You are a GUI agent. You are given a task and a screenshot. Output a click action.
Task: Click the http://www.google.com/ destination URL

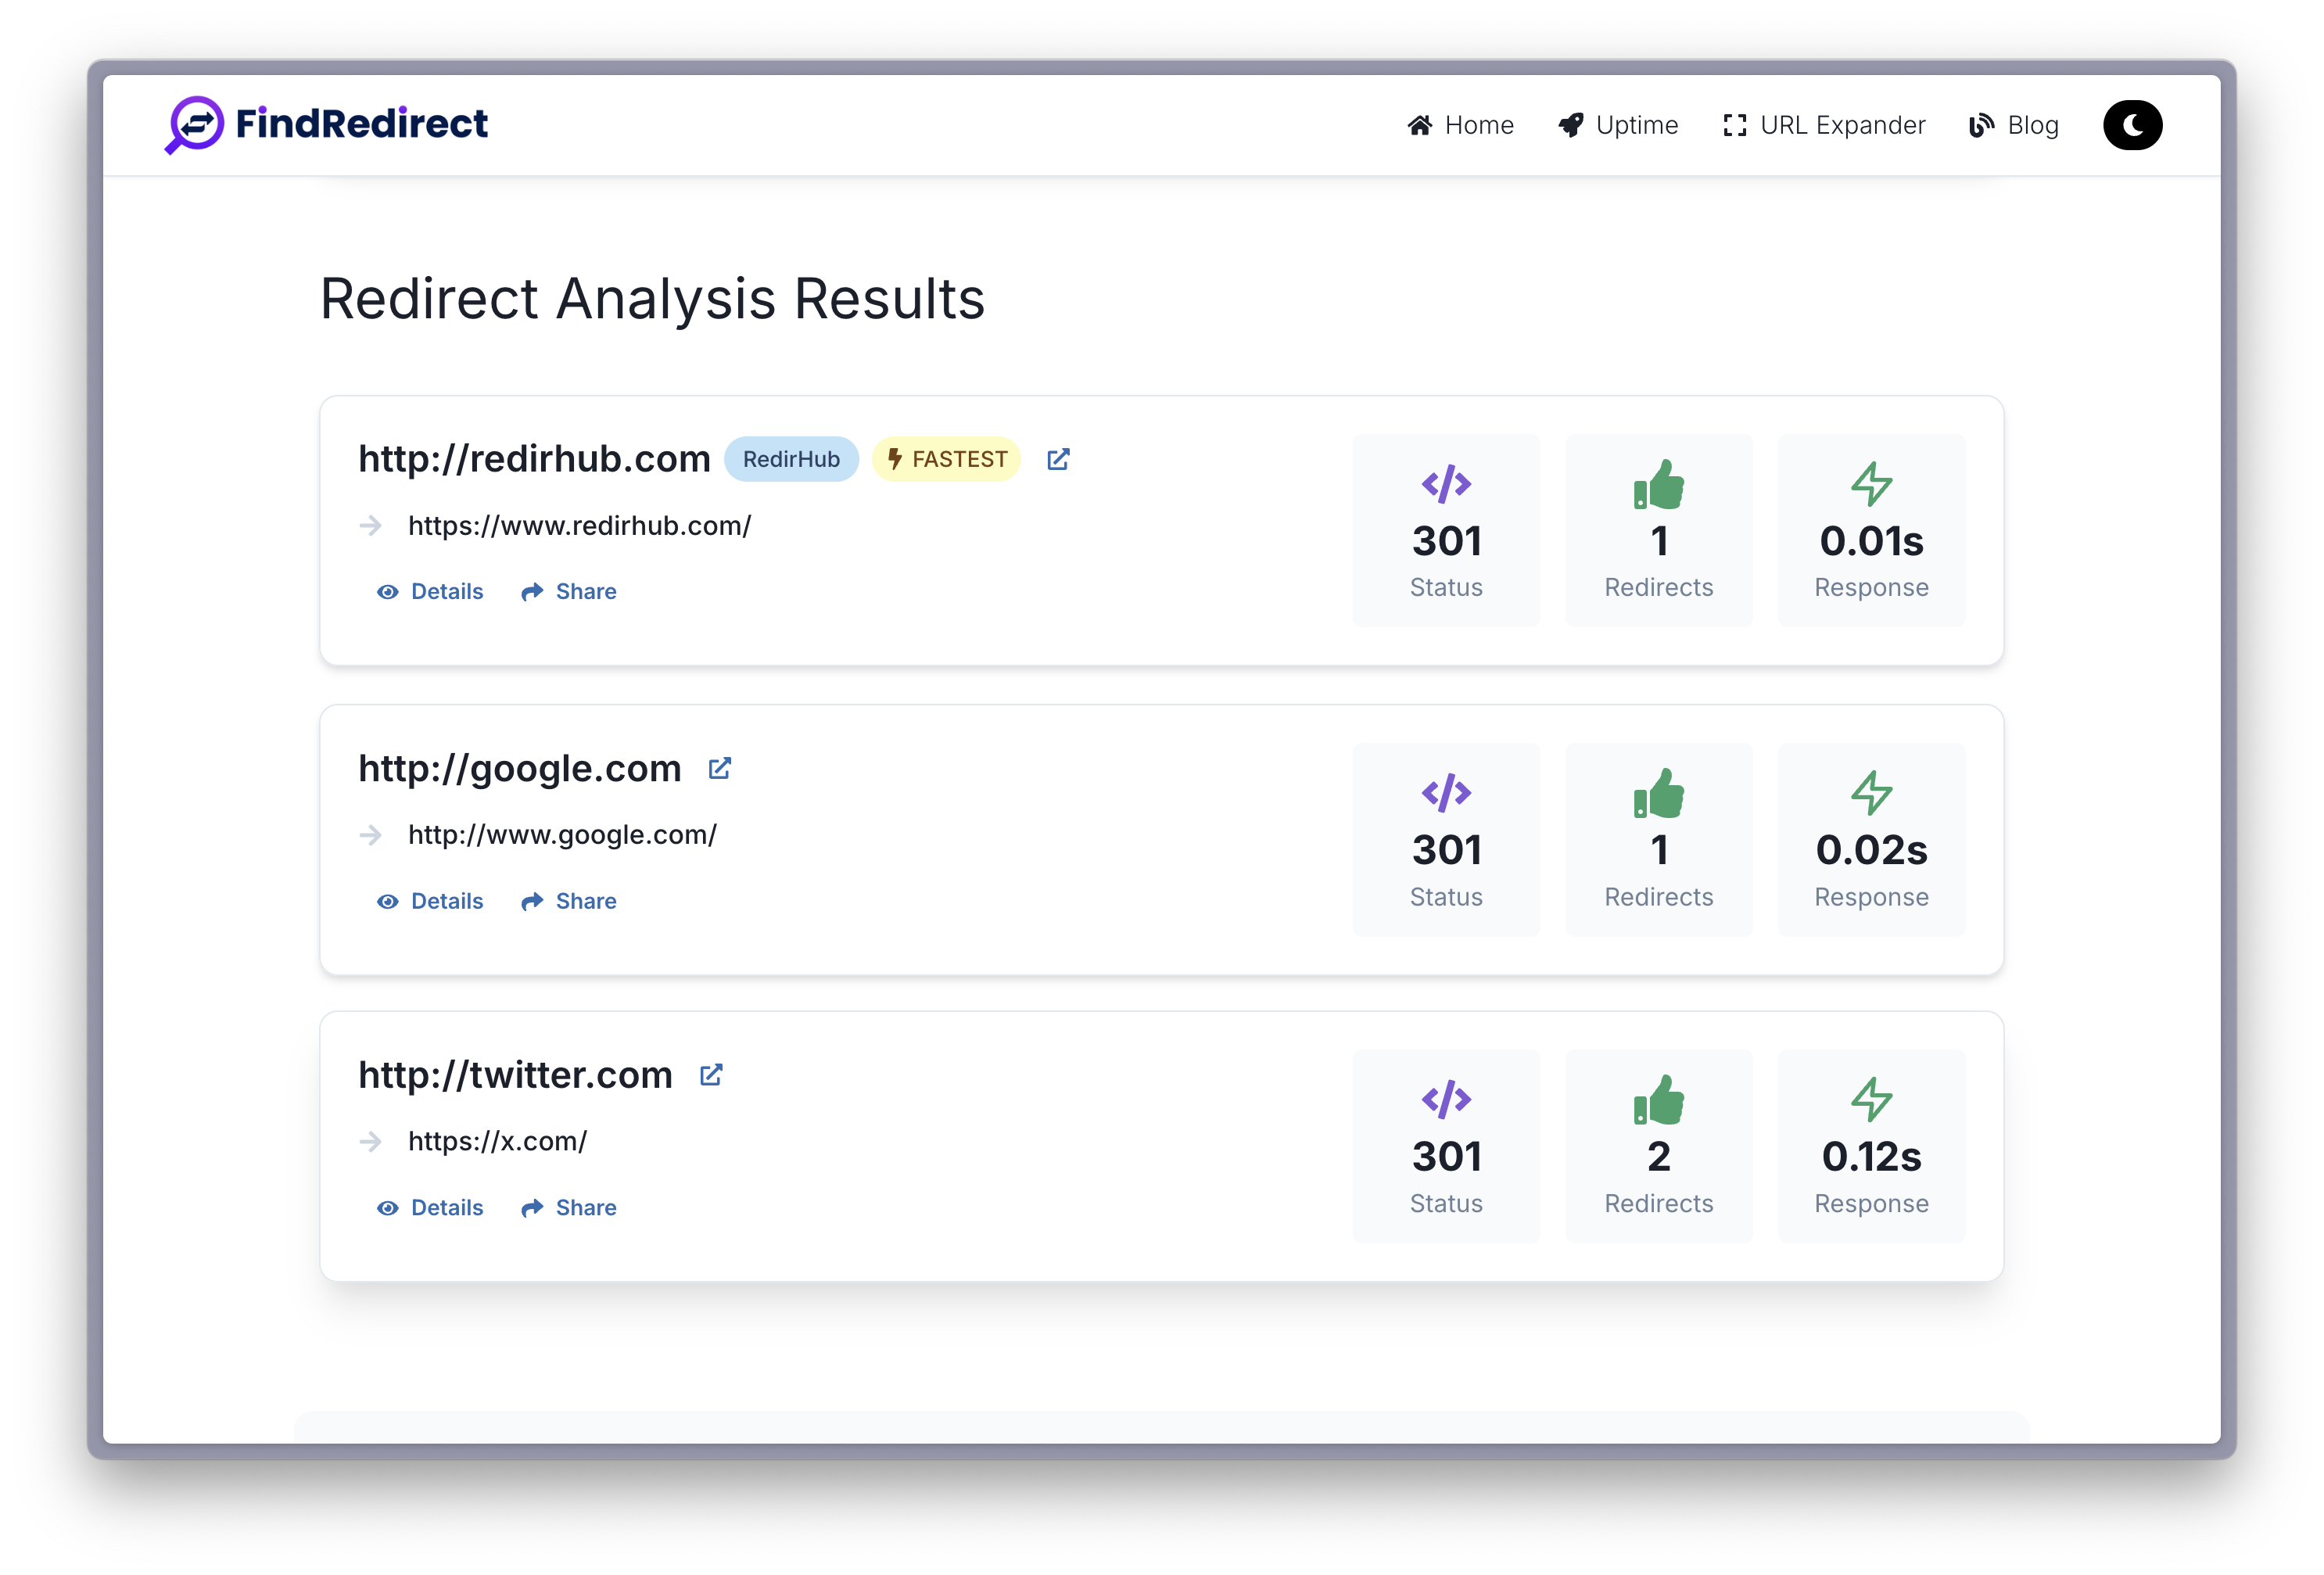(x=562, y=835)
